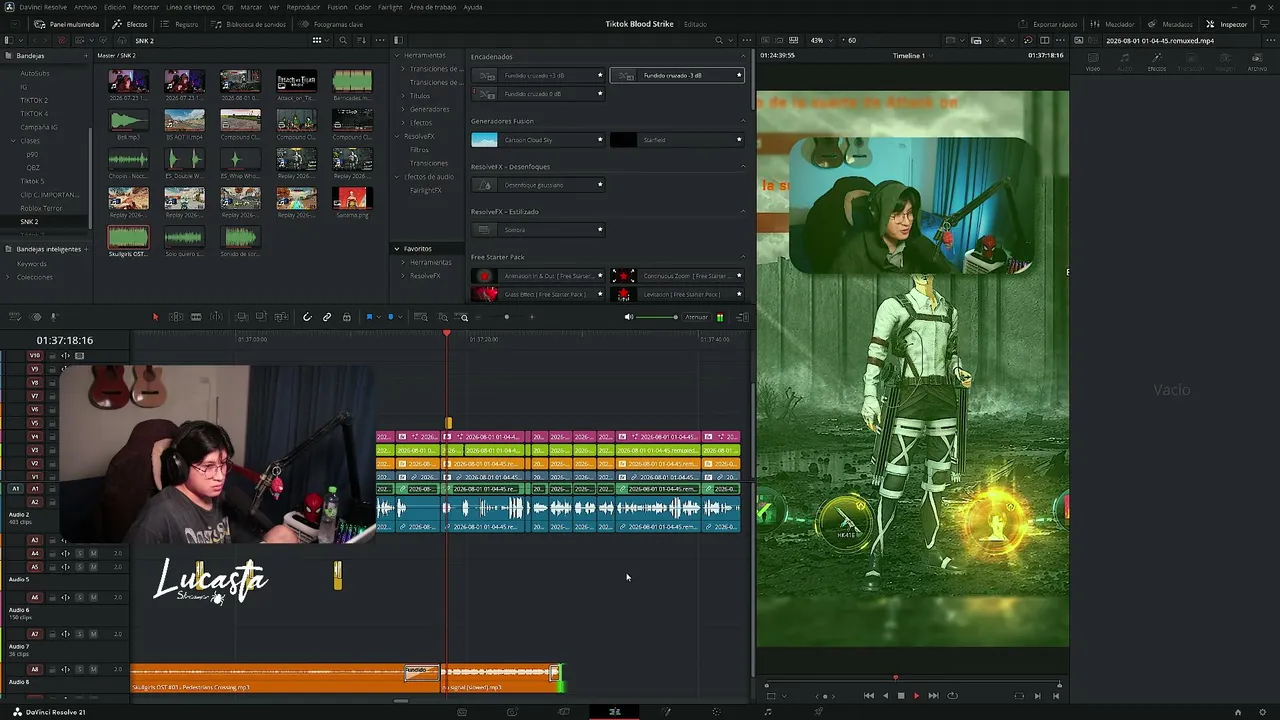Collapse the Generadores Fusion section

(743, 121)
